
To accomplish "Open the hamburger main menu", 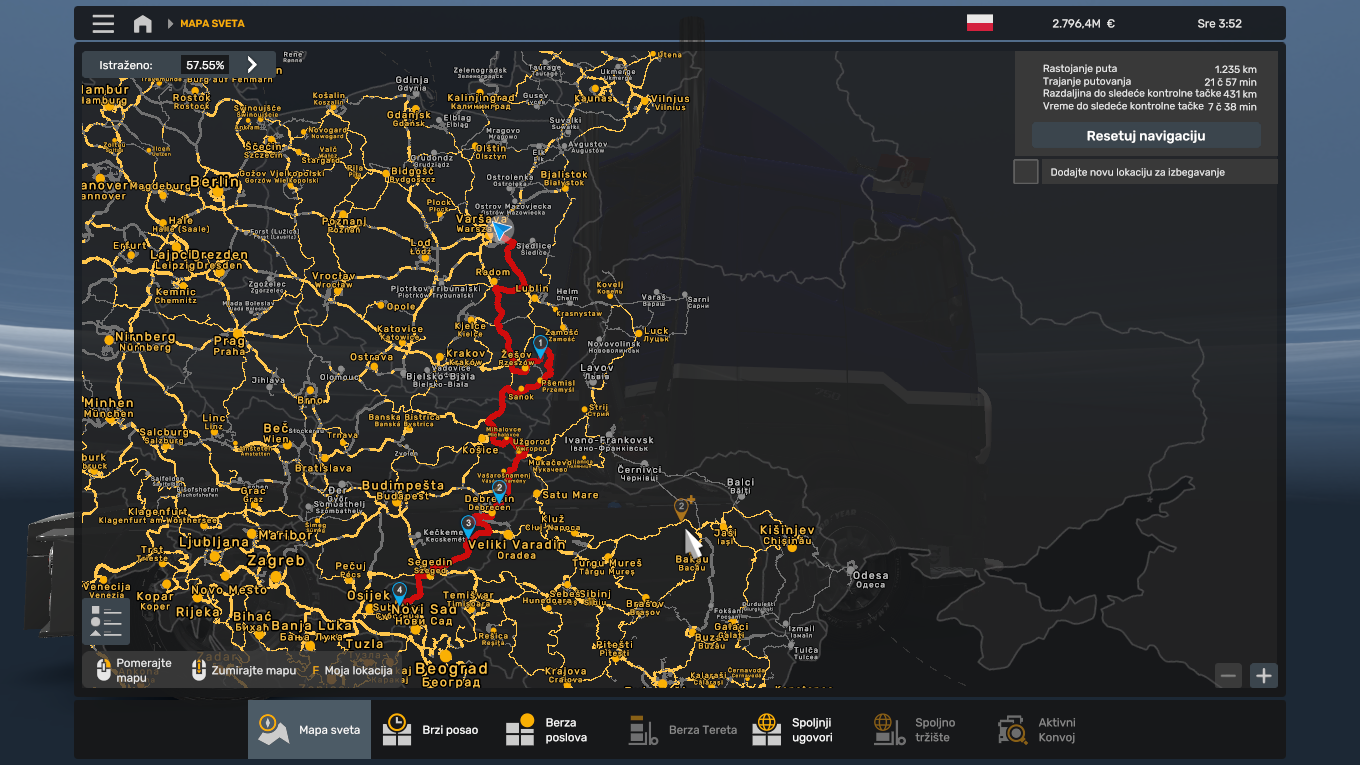I will tap(102, 23).
